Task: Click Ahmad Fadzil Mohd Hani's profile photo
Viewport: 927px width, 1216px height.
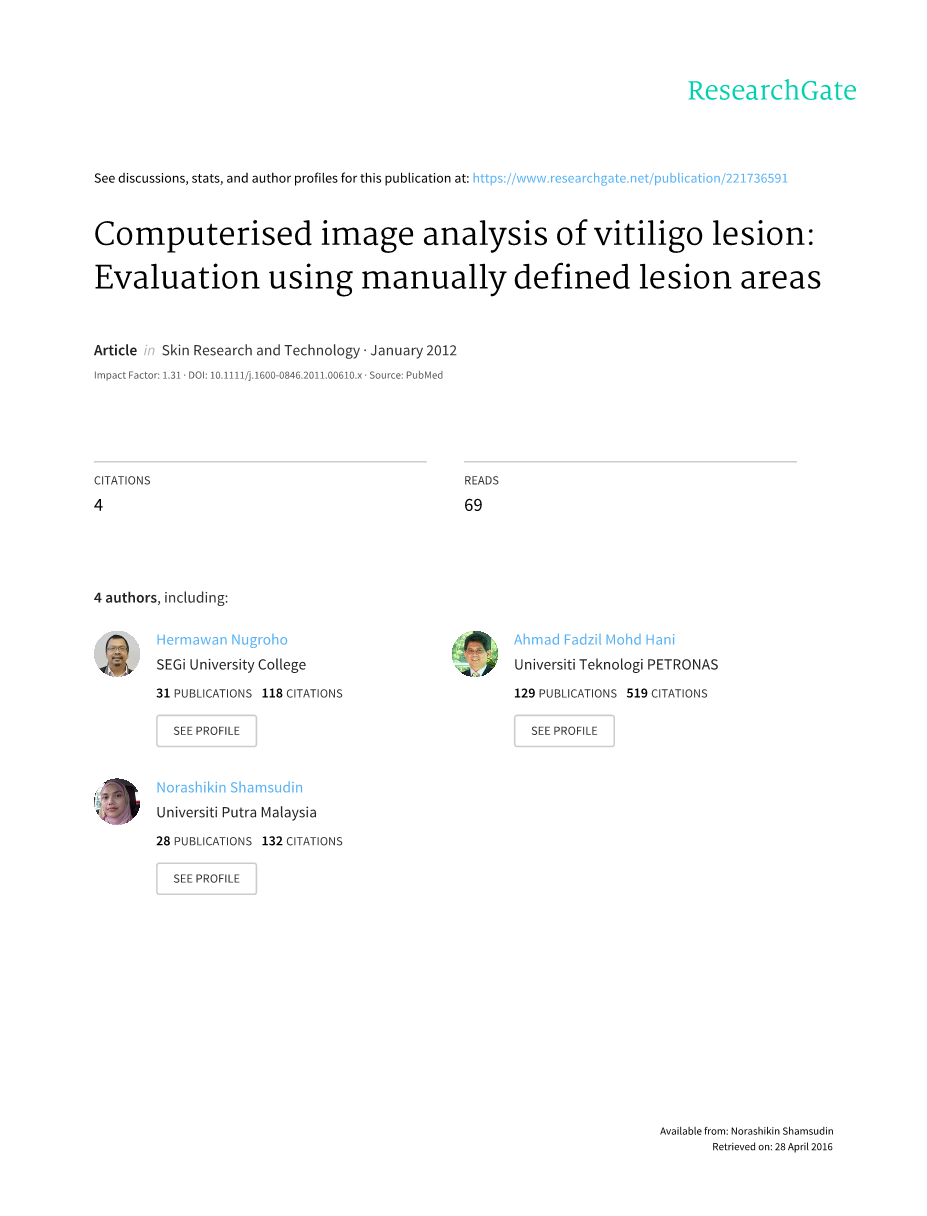Action: (475, 654)
